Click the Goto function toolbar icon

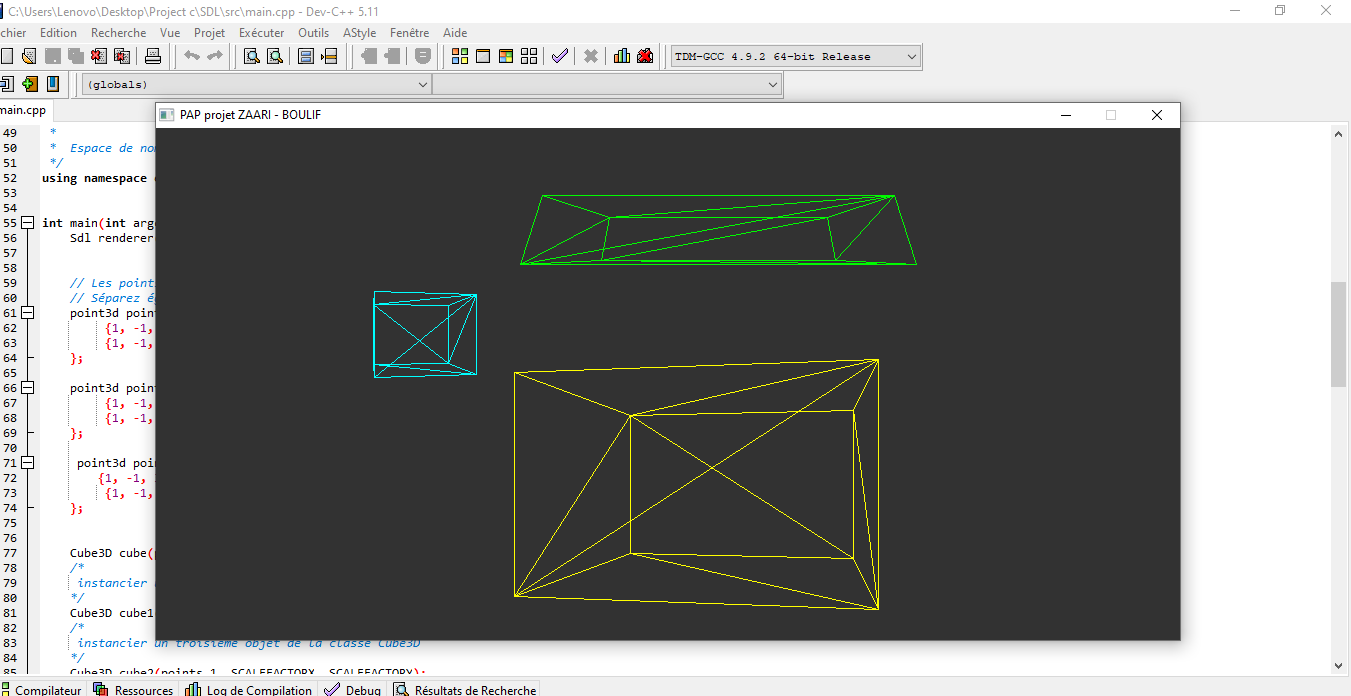pyautogui.click(x=306, y=56)
